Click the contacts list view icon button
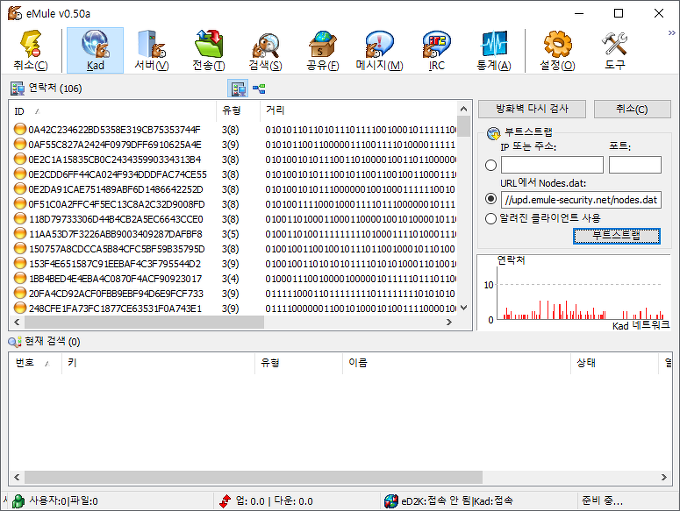680x511 pixels. point(238,89)
